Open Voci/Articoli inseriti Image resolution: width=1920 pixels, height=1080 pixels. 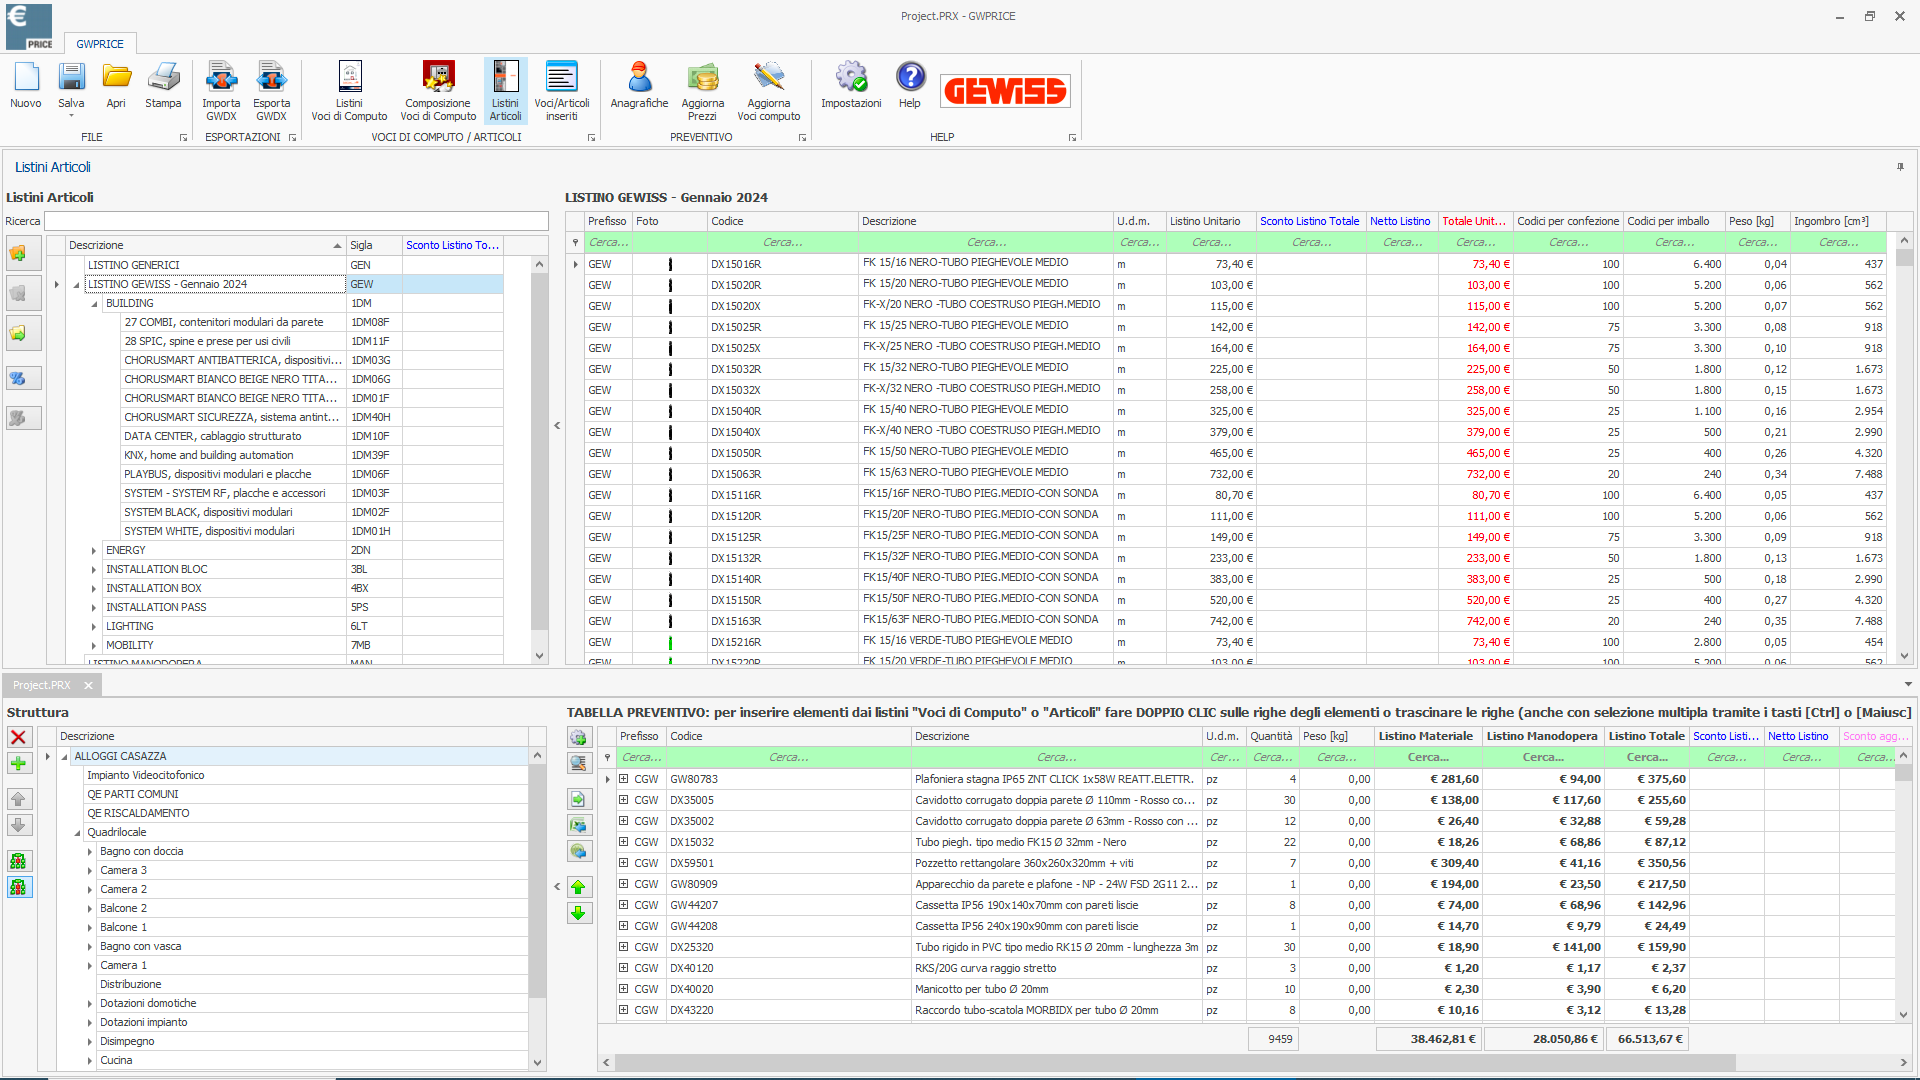click(x=562, y=91)
